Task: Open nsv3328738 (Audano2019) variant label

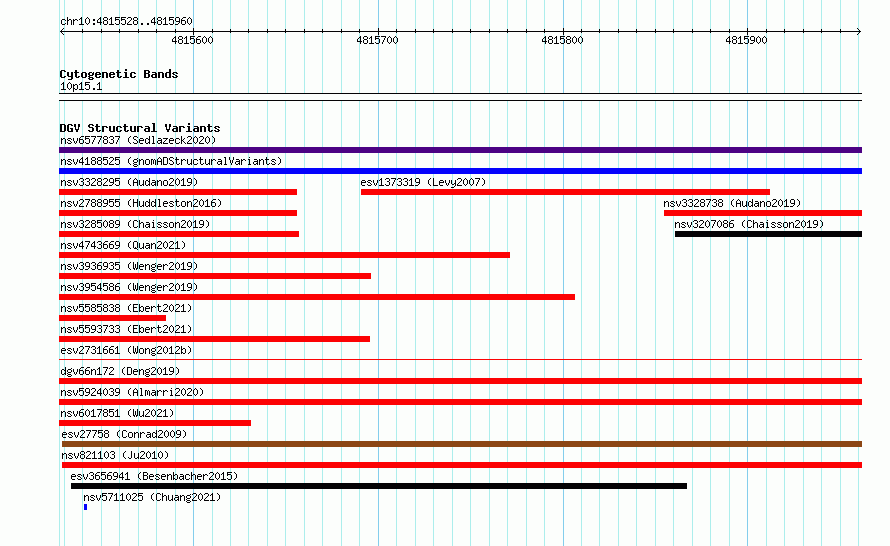Action: (732, 203)
